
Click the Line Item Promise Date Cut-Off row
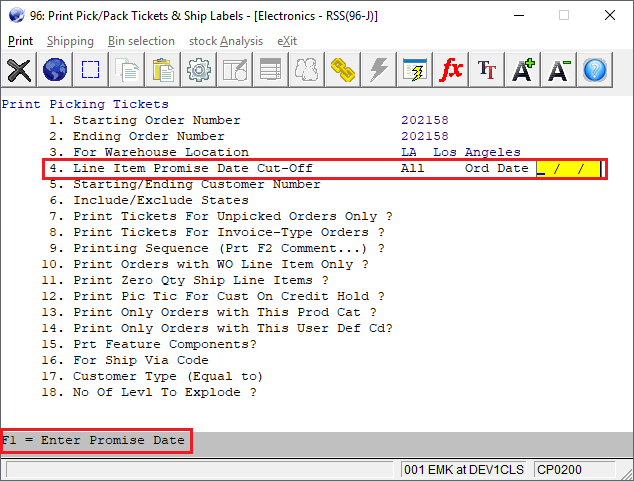click(192, 169)
